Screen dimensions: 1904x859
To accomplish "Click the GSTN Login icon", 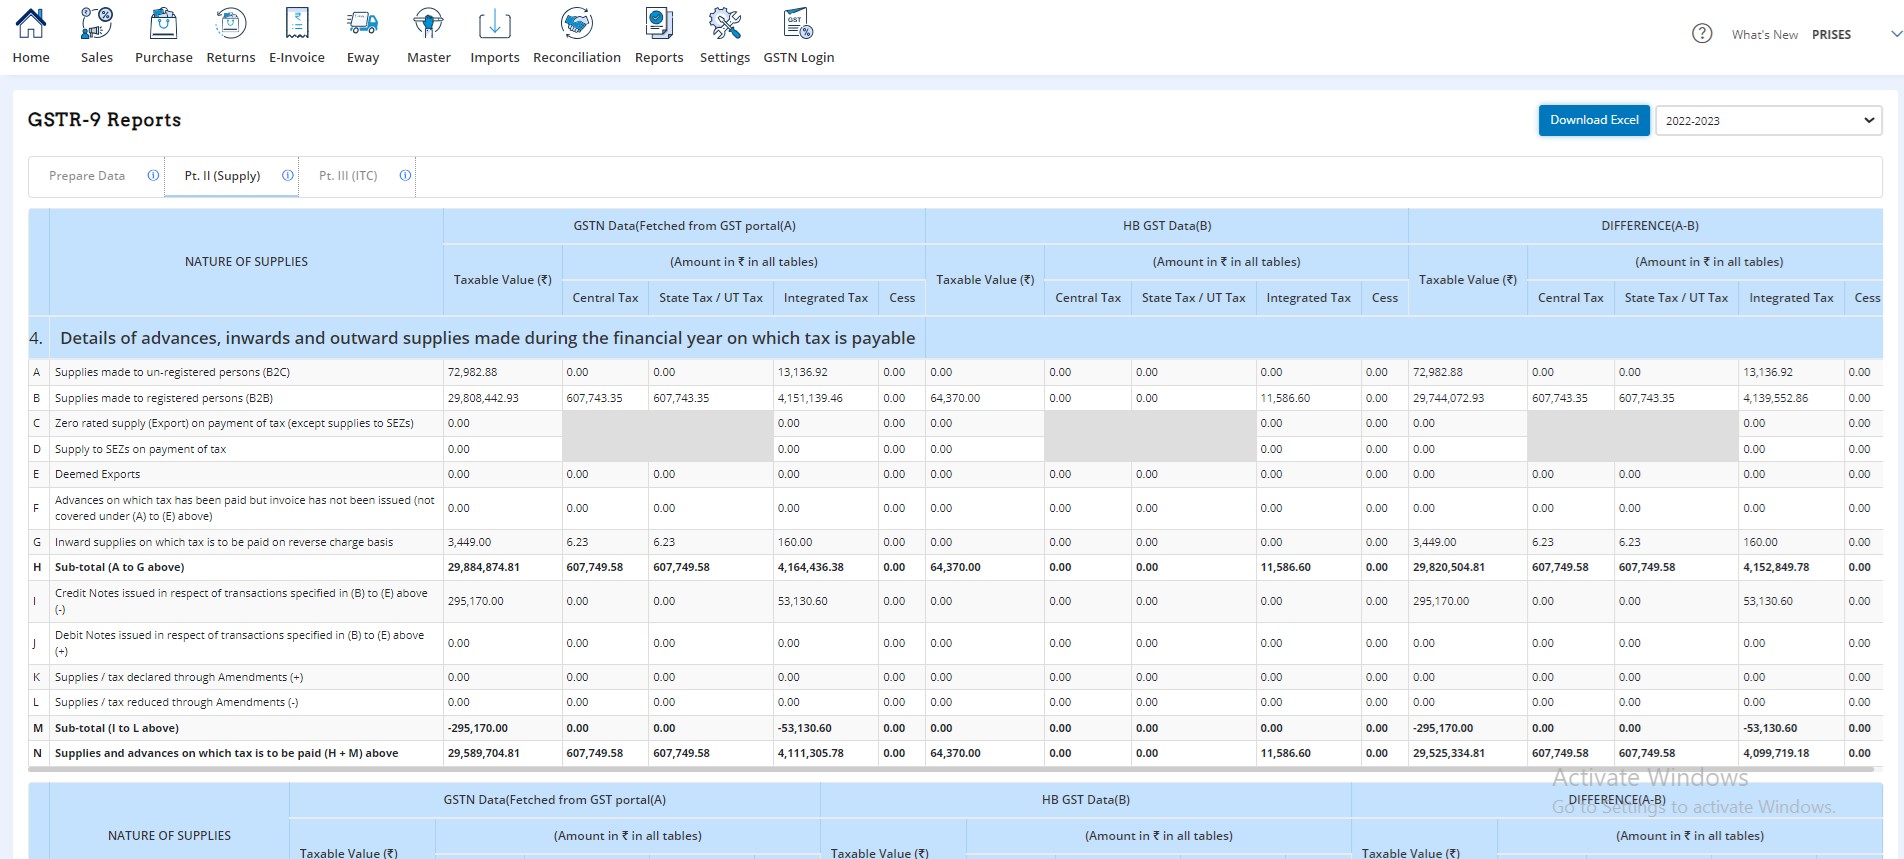I will pos(799,24).
